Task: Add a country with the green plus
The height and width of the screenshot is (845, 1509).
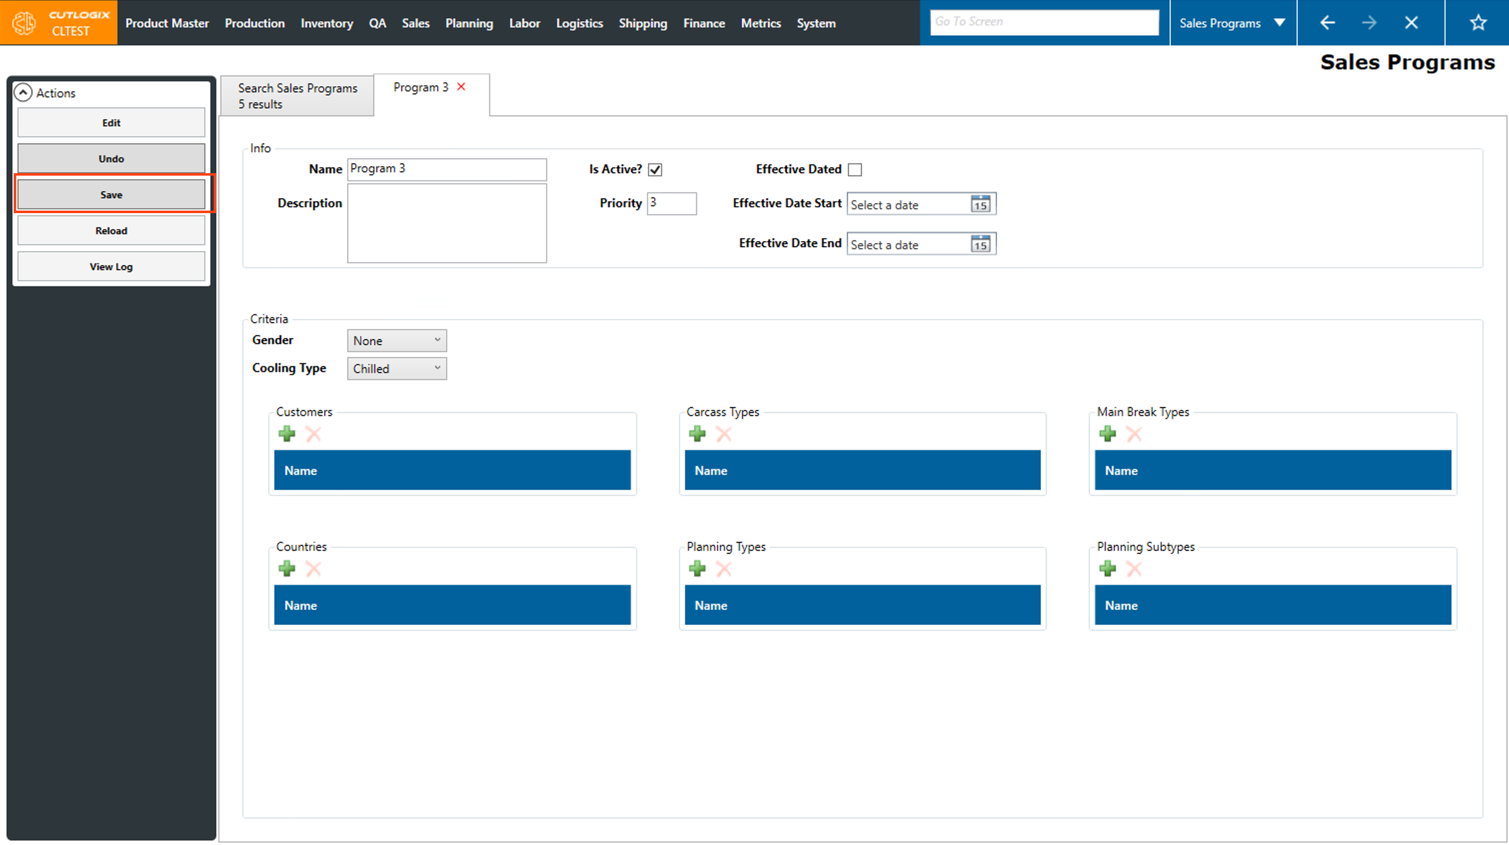Action: coord(287,569)
